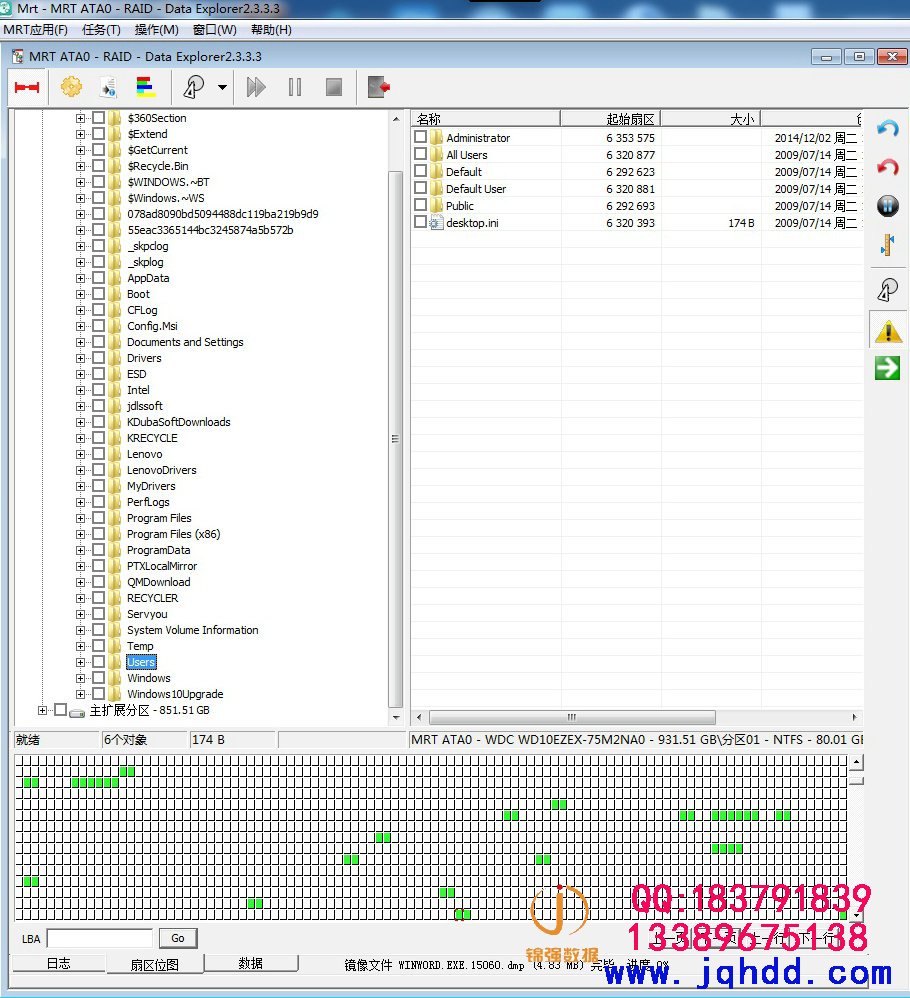Image resolution: width=910 pixels, height=998 pixels.
Task: Click the Windows folder icon in tree
Action: tap(115, 678)
